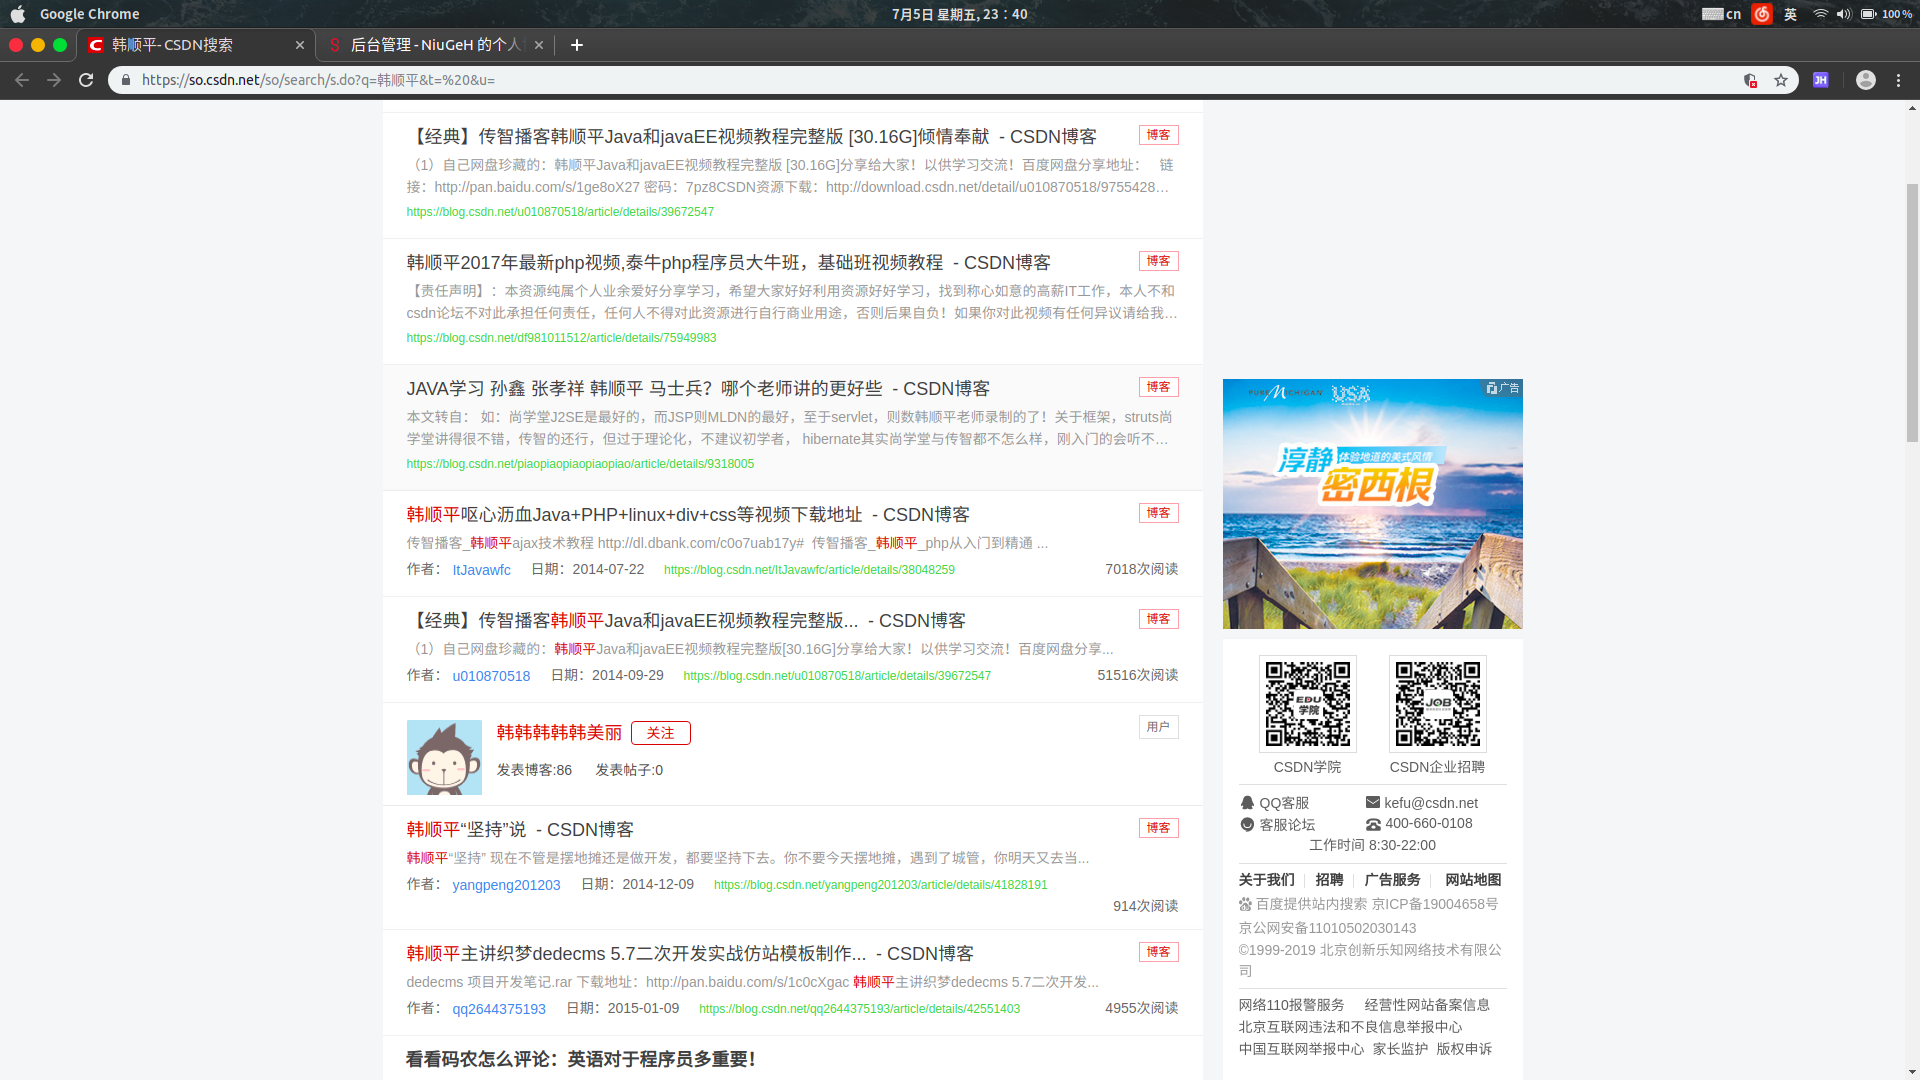Open author ItJavawfc profile

point(481,570)
